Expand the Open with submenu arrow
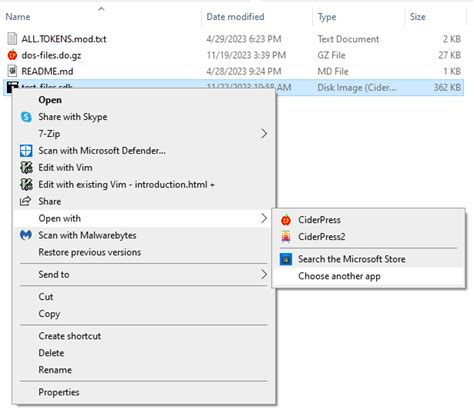 click(x=264, y=218)
